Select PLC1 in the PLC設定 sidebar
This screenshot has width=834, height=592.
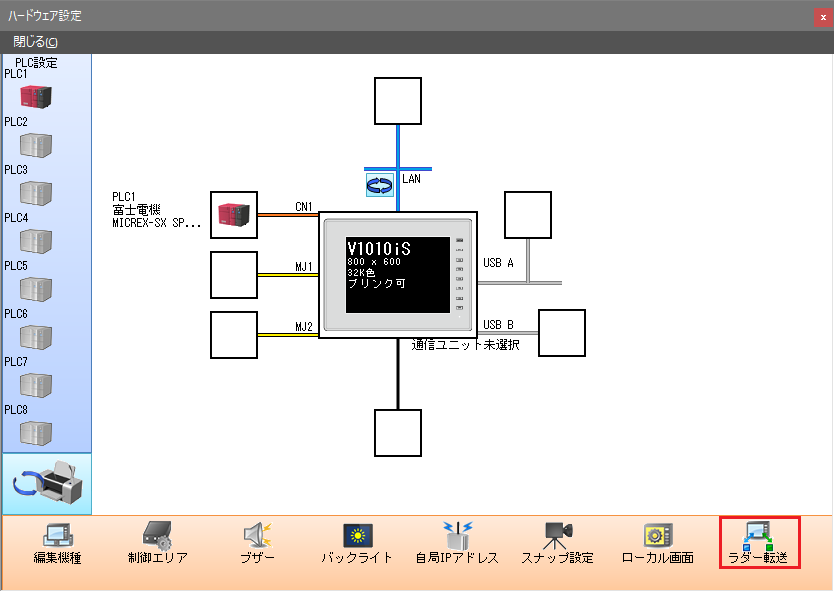(36, 97)
